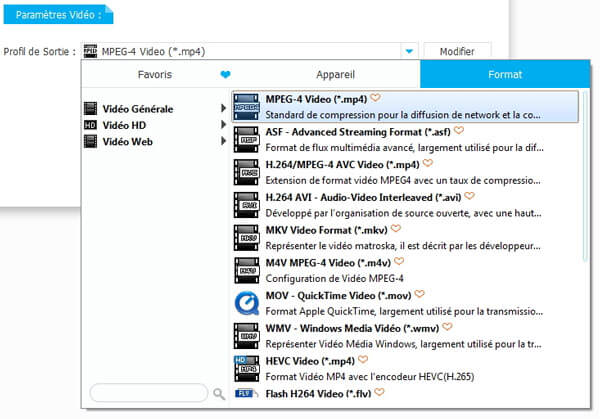Click the Flash H264 Video FLV icon
This screenshot has width=600, height=419.
(247, 395)
